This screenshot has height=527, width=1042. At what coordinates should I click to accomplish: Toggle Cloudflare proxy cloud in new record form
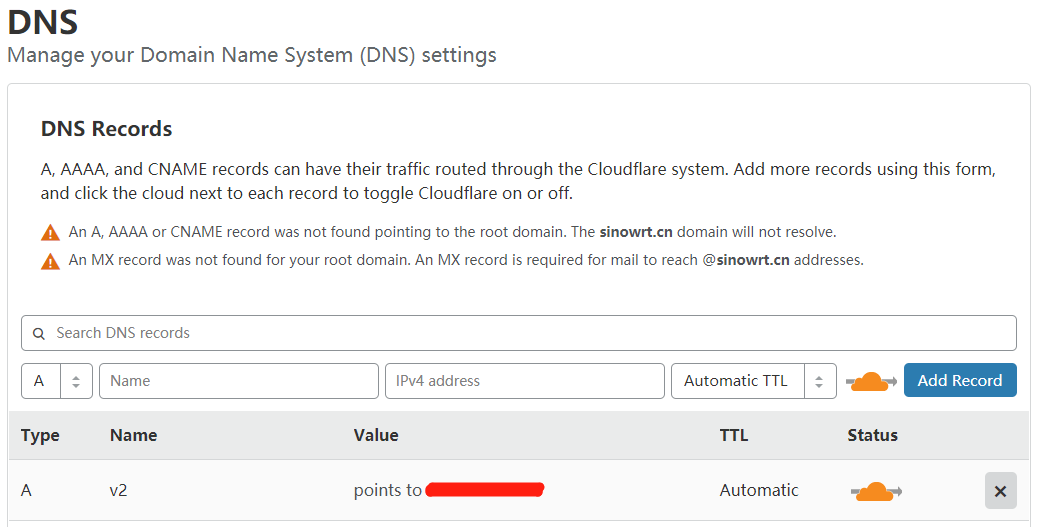pos(873,381)
